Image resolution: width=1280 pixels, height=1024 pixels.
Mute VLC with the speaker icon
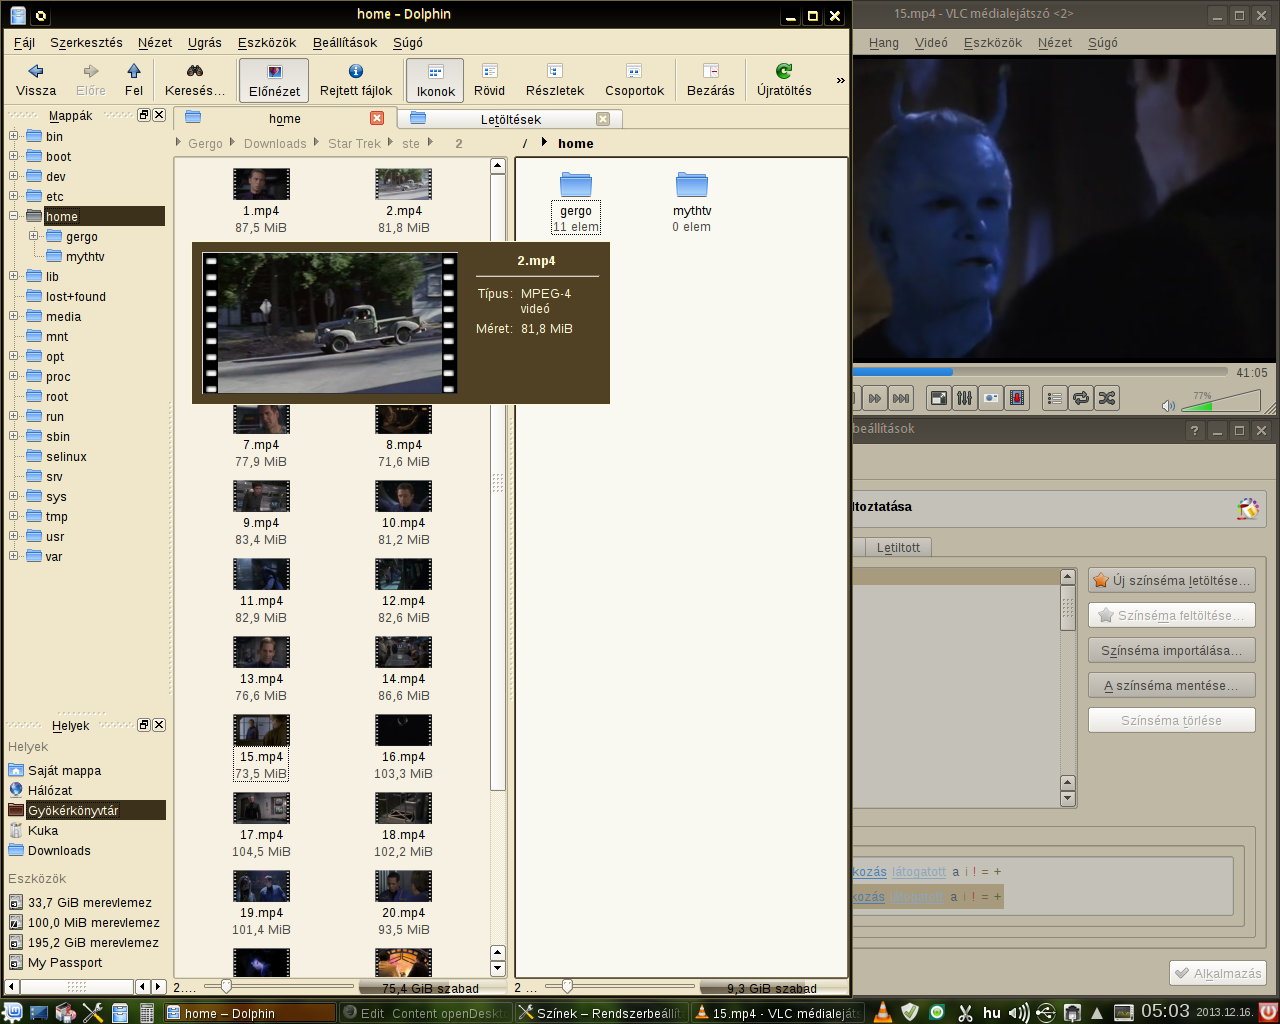point(1168,405)
